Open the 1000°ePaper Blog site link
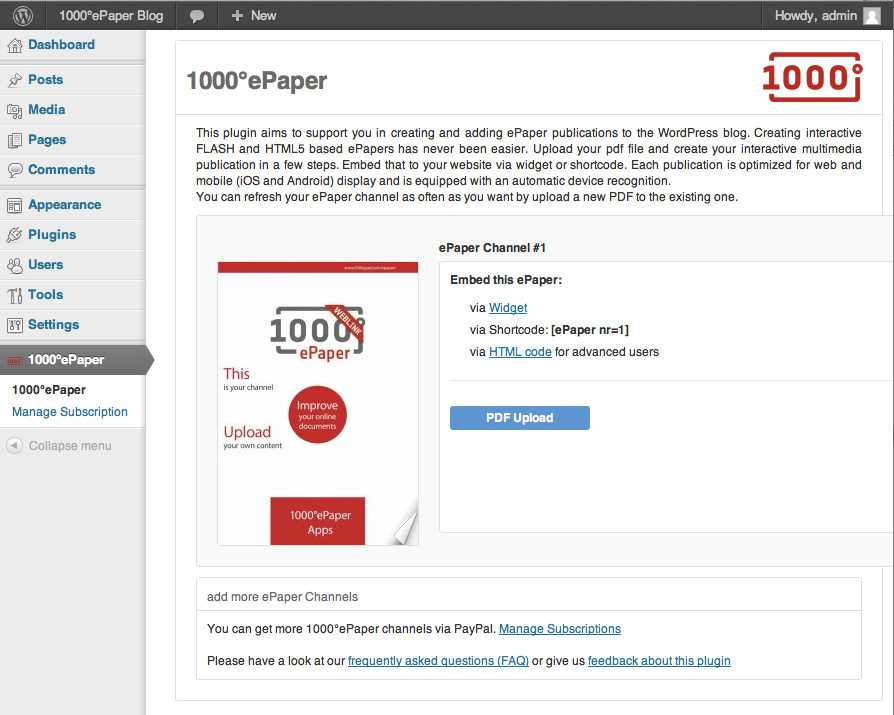894x715 pixels. tap(111, 15)
